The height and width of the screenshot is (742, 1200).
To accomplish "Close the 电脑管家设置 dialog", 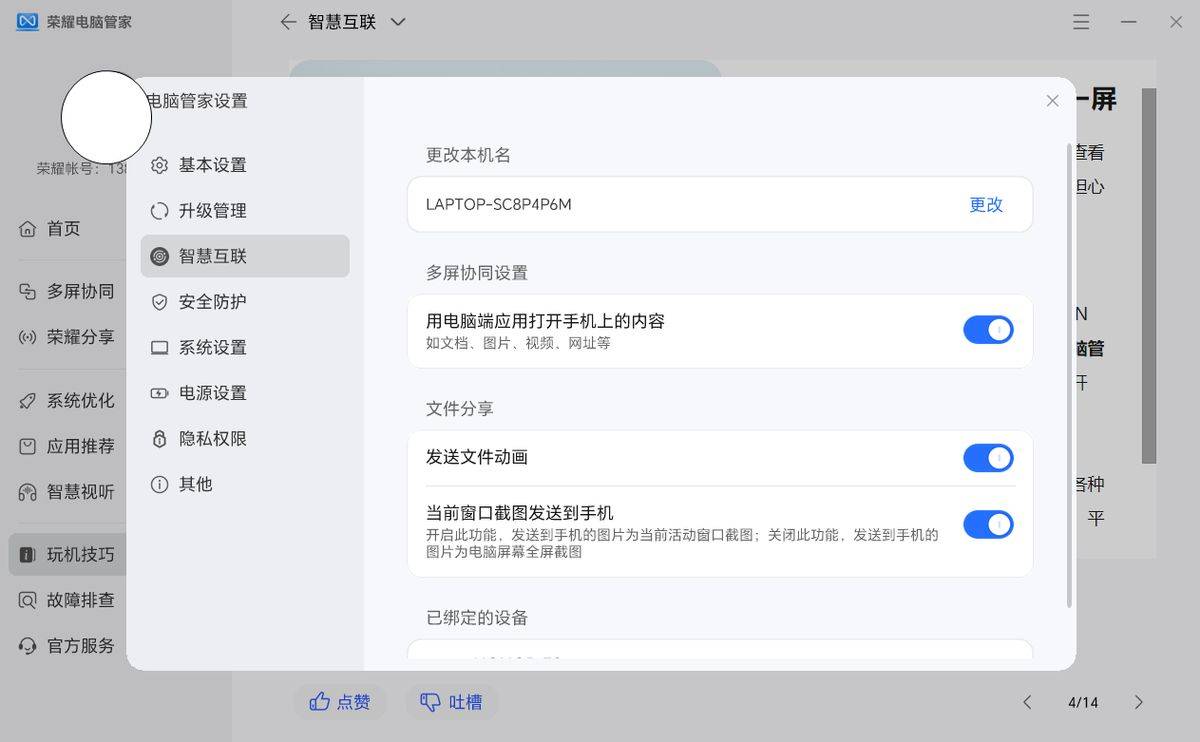I will click(x=1052, y=101).
